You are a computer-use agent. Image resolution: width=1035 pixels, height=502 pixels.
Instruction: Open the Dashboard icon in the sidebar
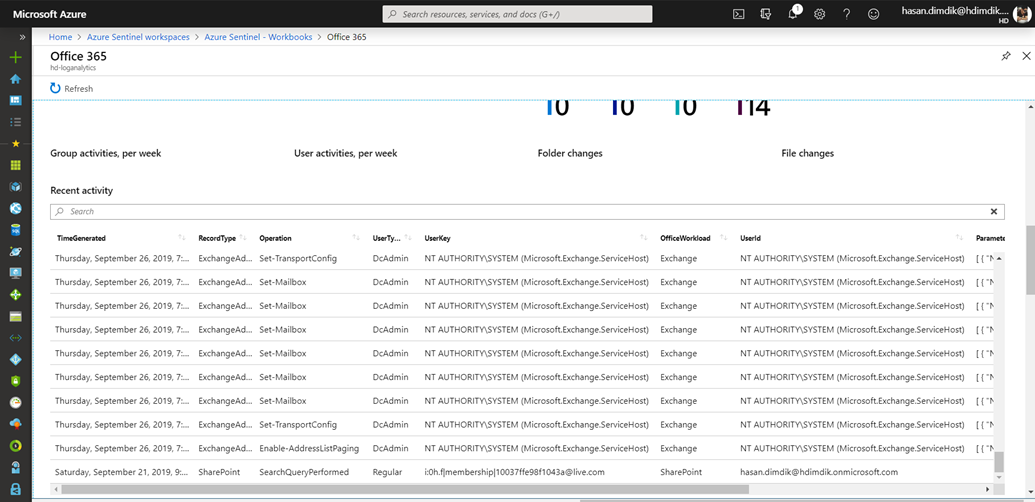click(x=16, y=100)
